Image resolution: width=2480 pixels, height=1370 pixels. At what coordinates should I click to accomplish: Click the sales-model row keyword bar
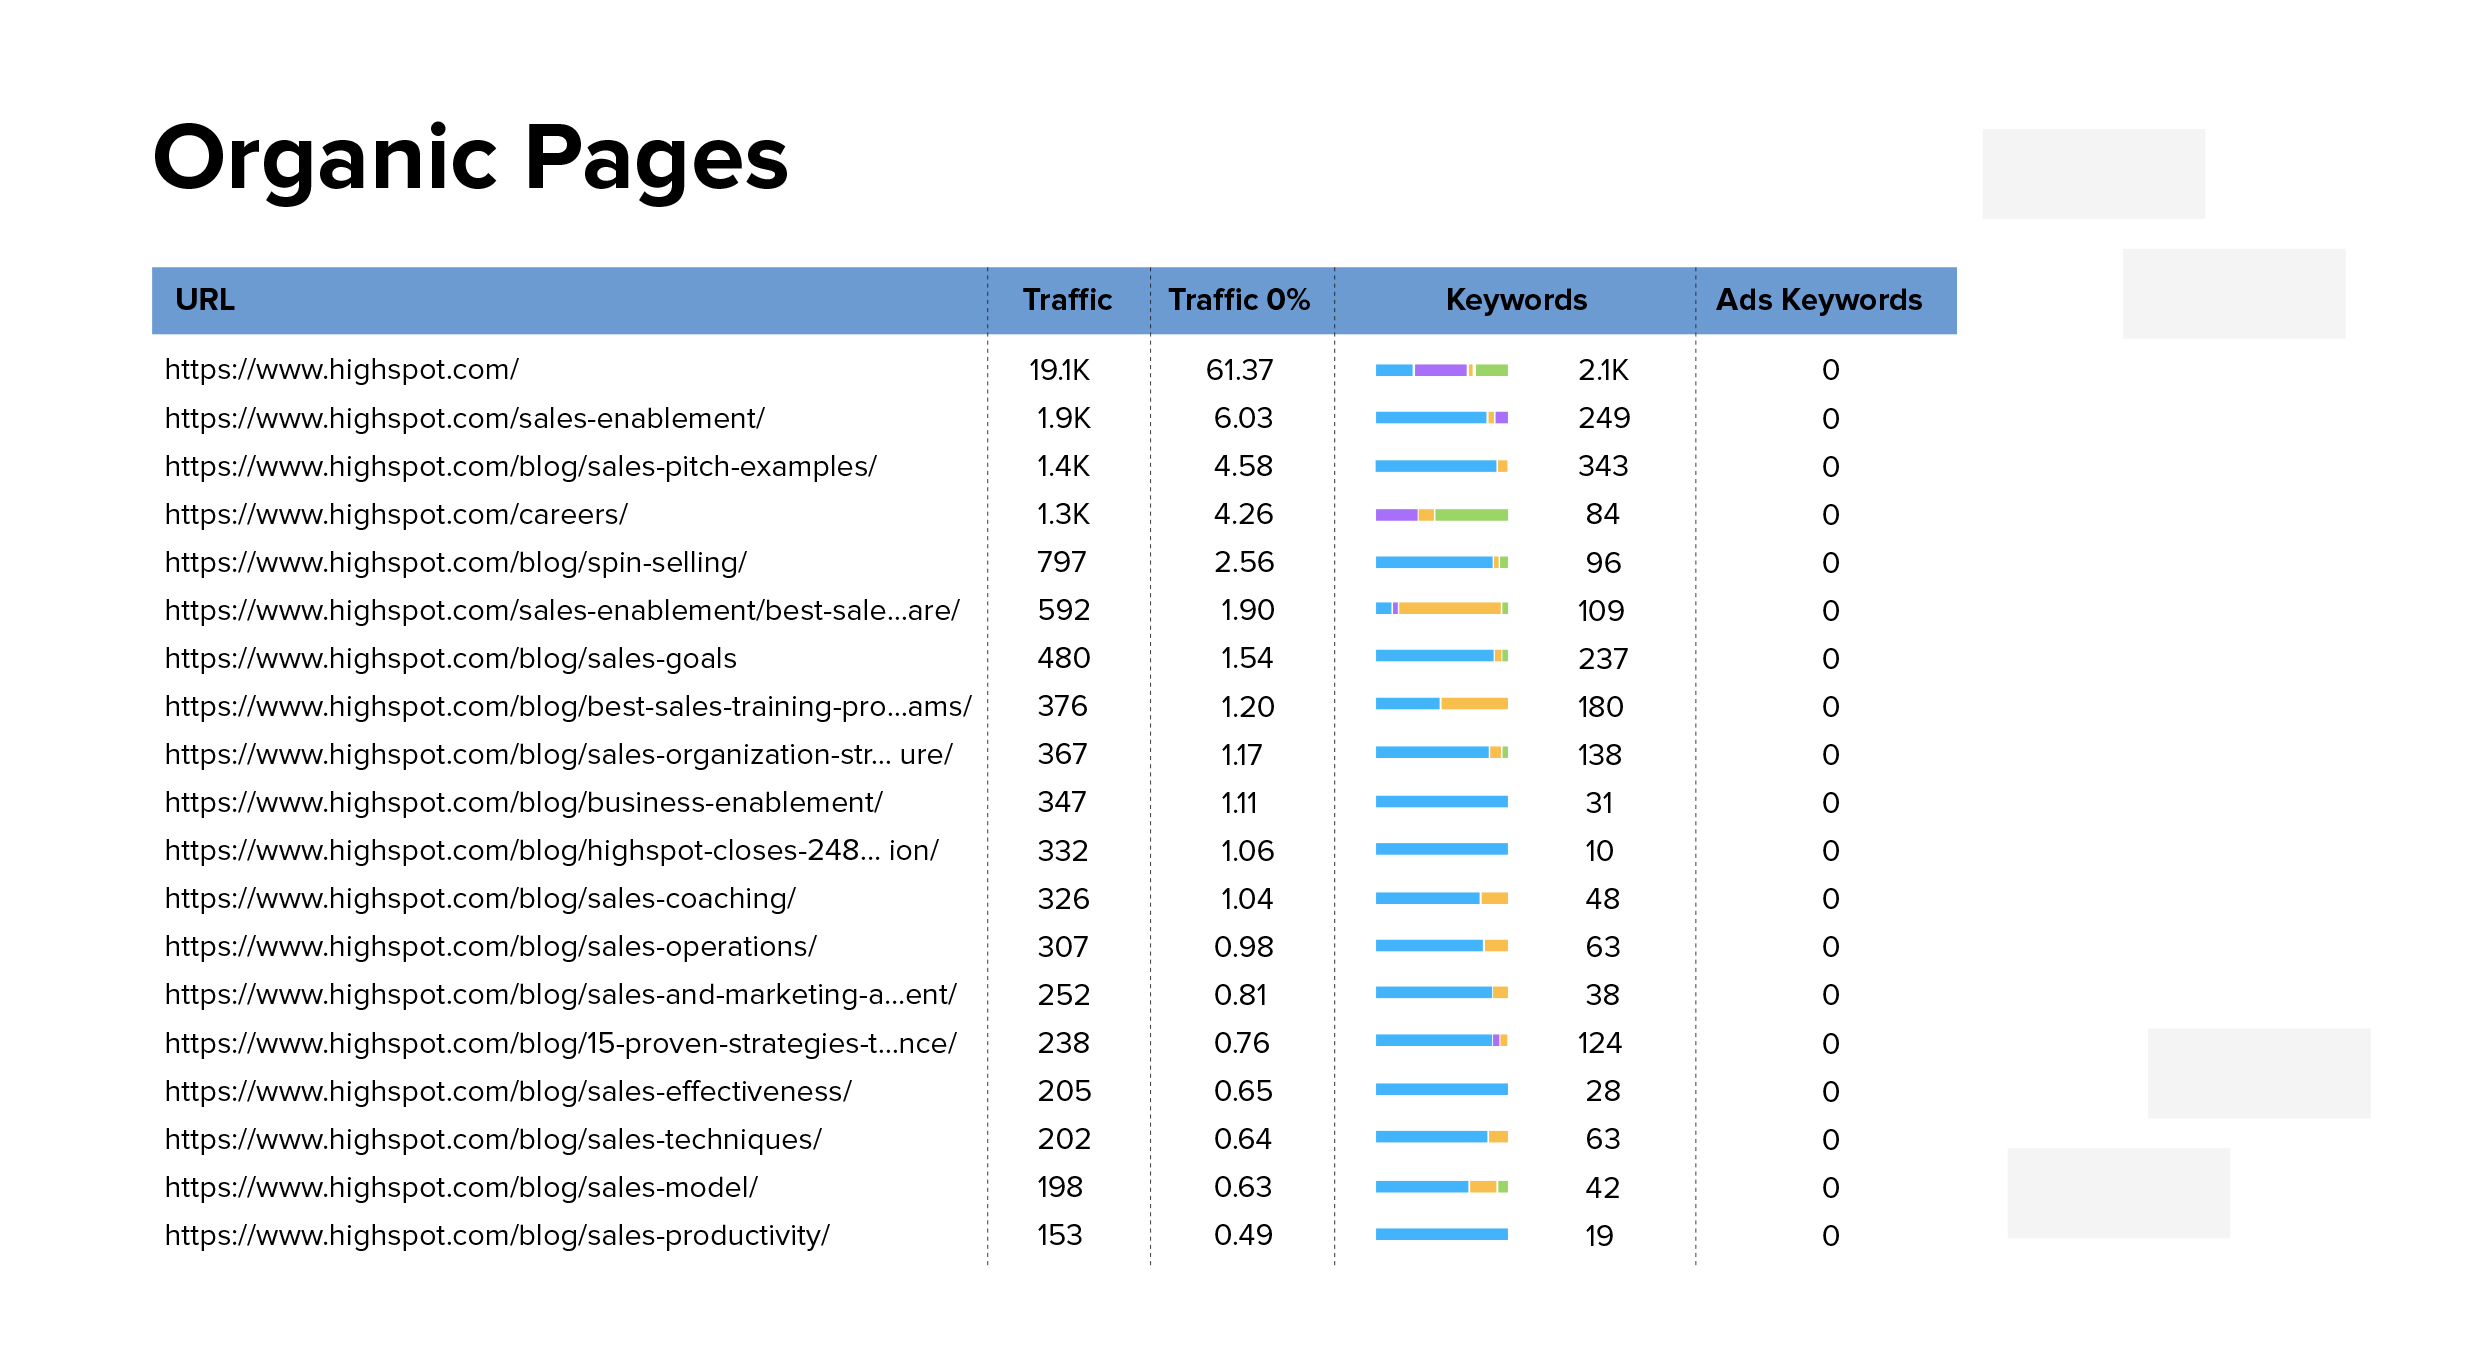(x=1441, y=1187)
